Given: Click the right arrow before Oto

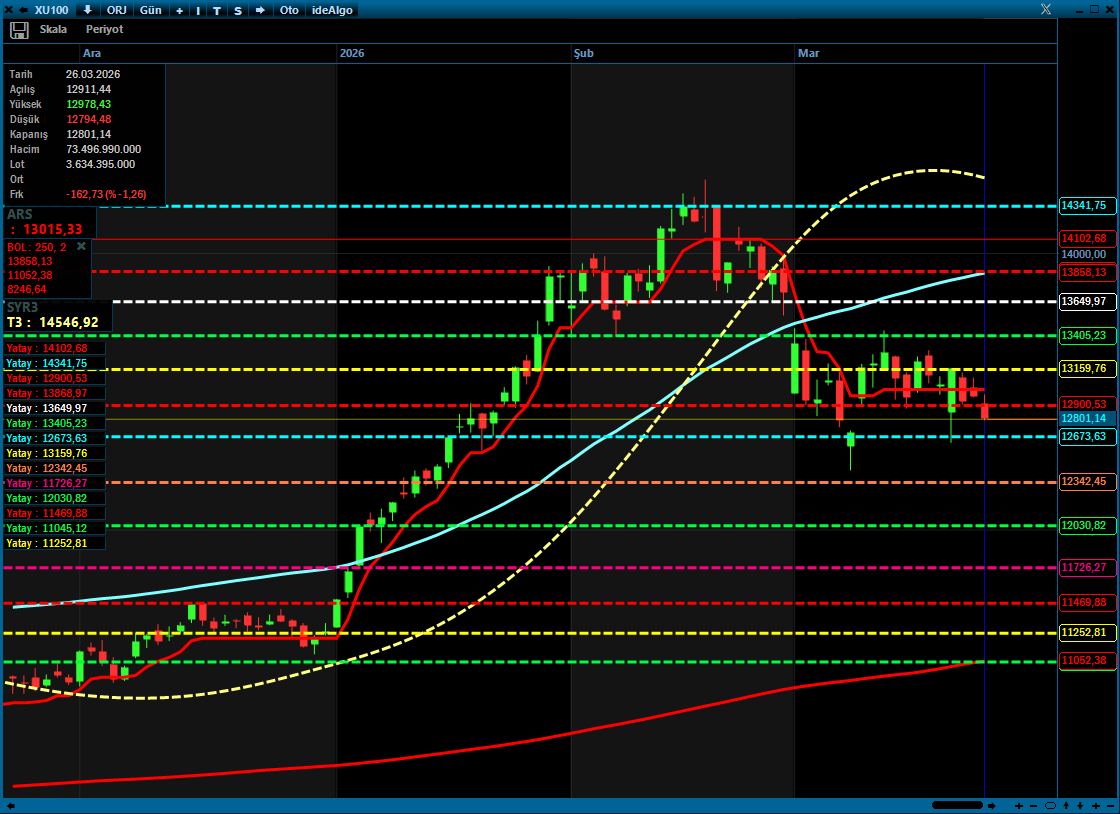Looking at the screenshot, I should point(260,10).
